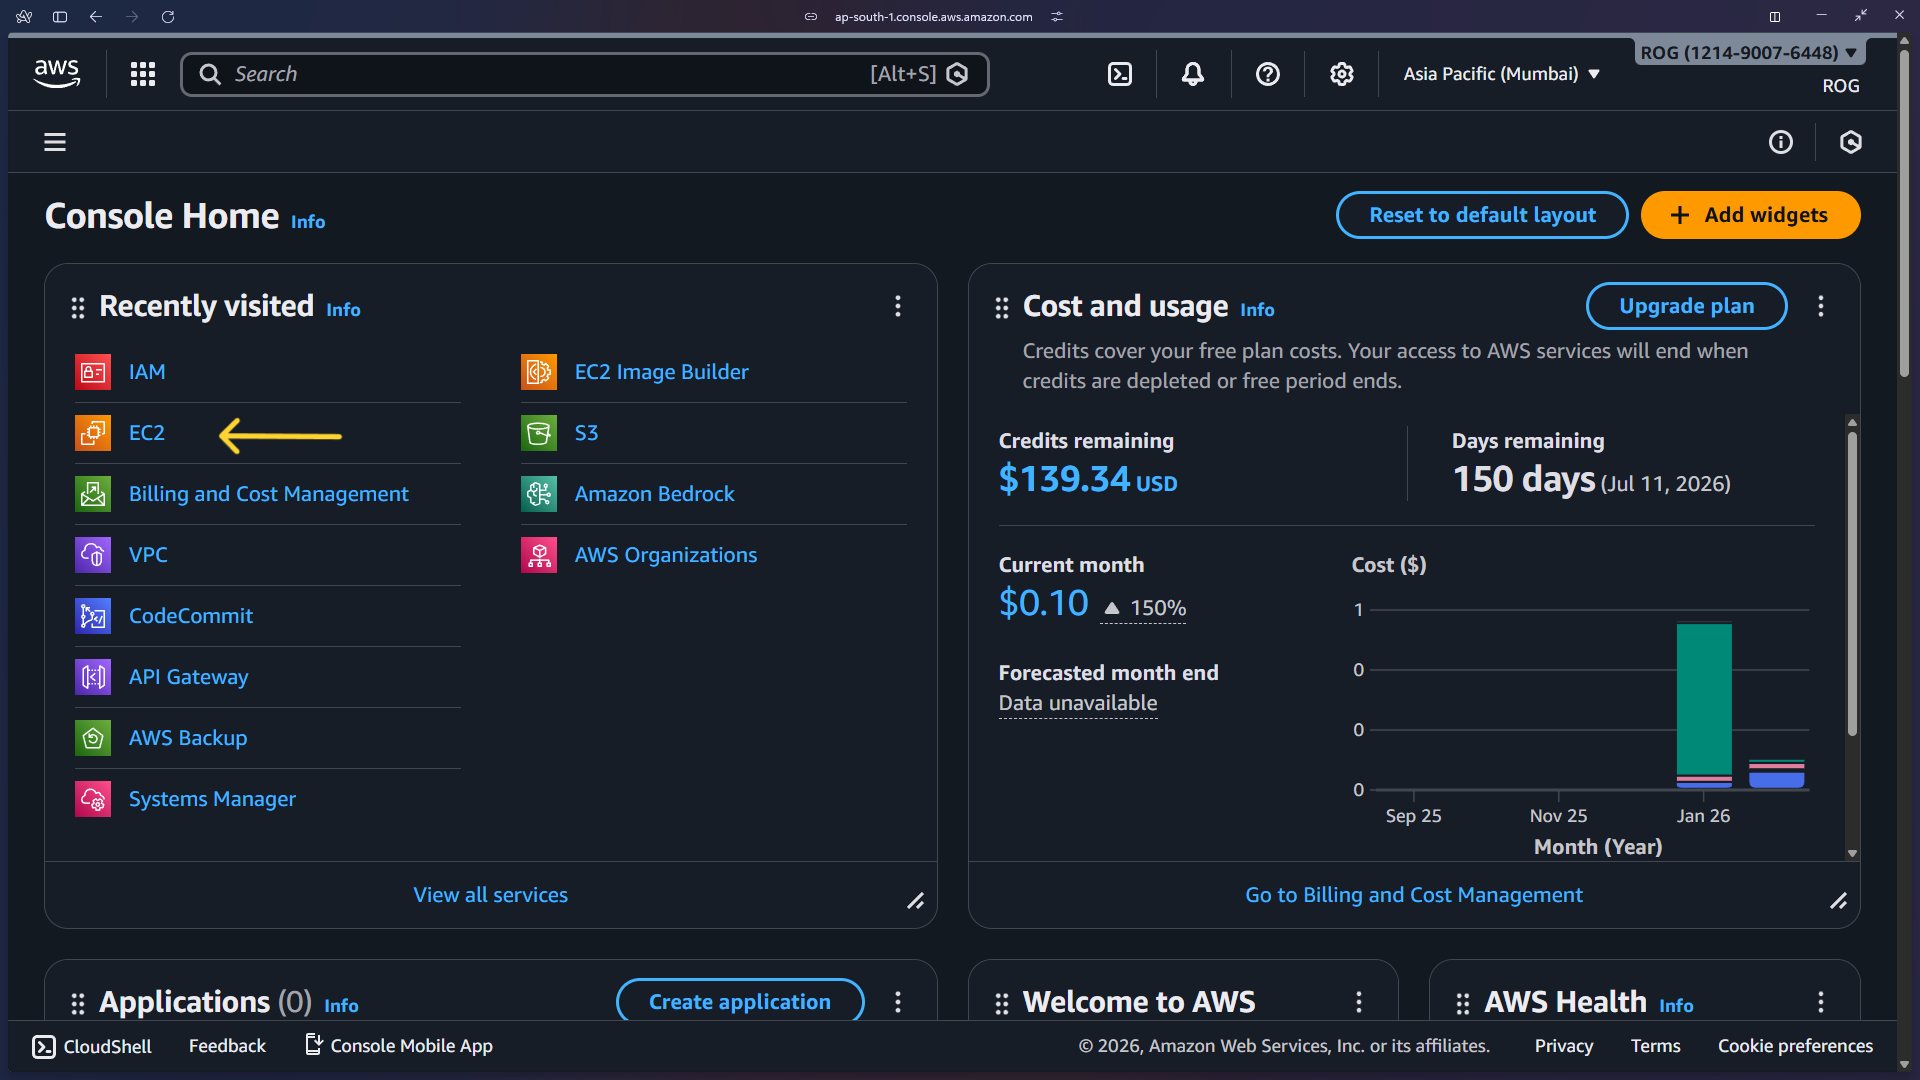Viewport: 1920px width, 1080px height.
Task: Click the Systems Manager service icon
Action: click(x=92, y=798)
